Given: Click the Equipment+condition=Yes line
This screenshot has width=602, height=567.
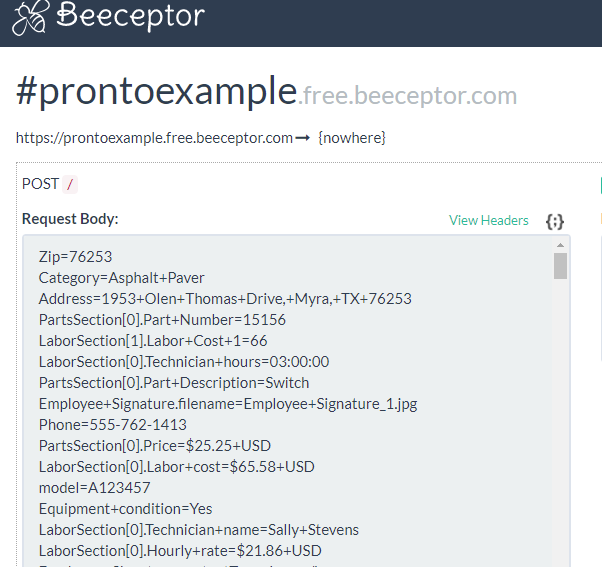Looking at the screenshot, I should 126,509.
